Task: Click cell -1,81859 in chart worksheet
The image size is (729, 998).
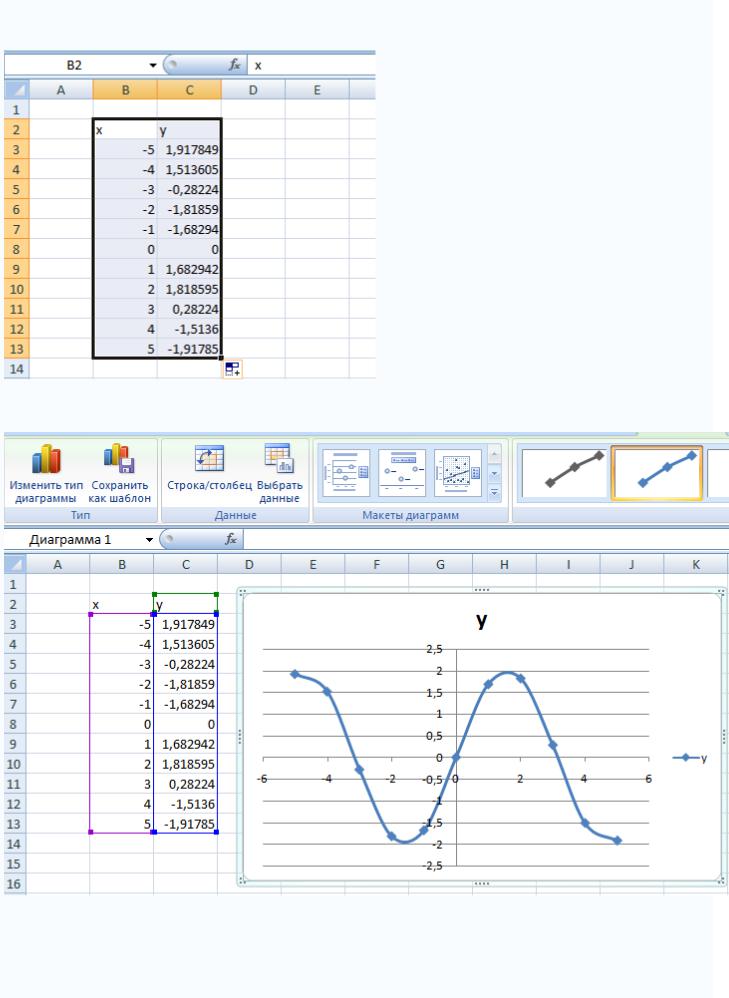Action: click(185, 684)
